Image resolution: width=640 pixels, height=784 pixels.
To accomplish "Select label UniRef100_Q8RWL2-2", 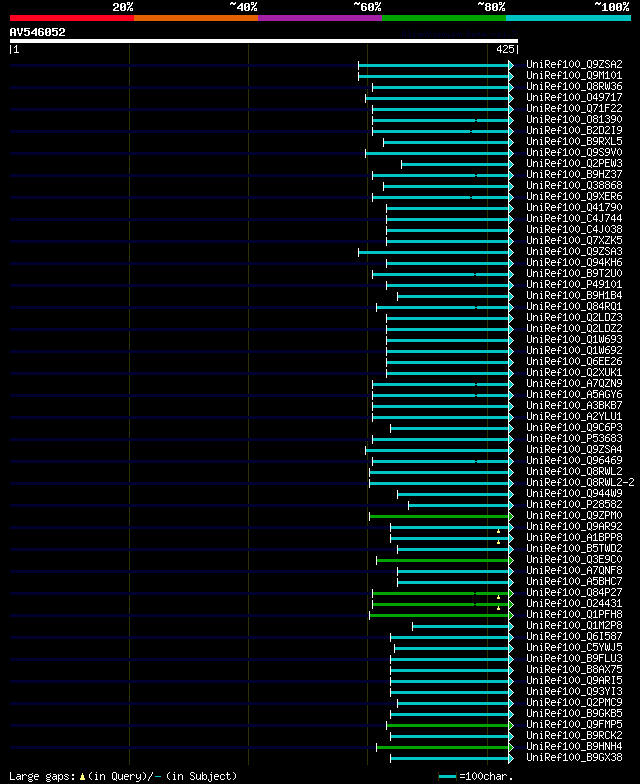I will pyautogui.click(x=580, y=482).
